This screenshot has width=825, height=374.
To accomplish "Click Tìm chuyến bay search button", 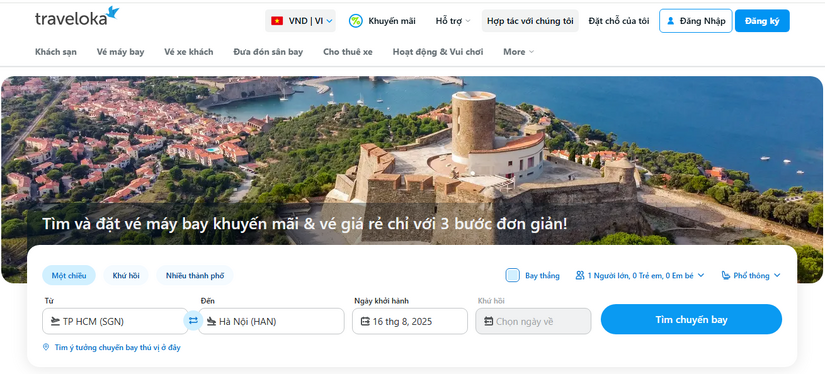I will click(x=691, y=319).
